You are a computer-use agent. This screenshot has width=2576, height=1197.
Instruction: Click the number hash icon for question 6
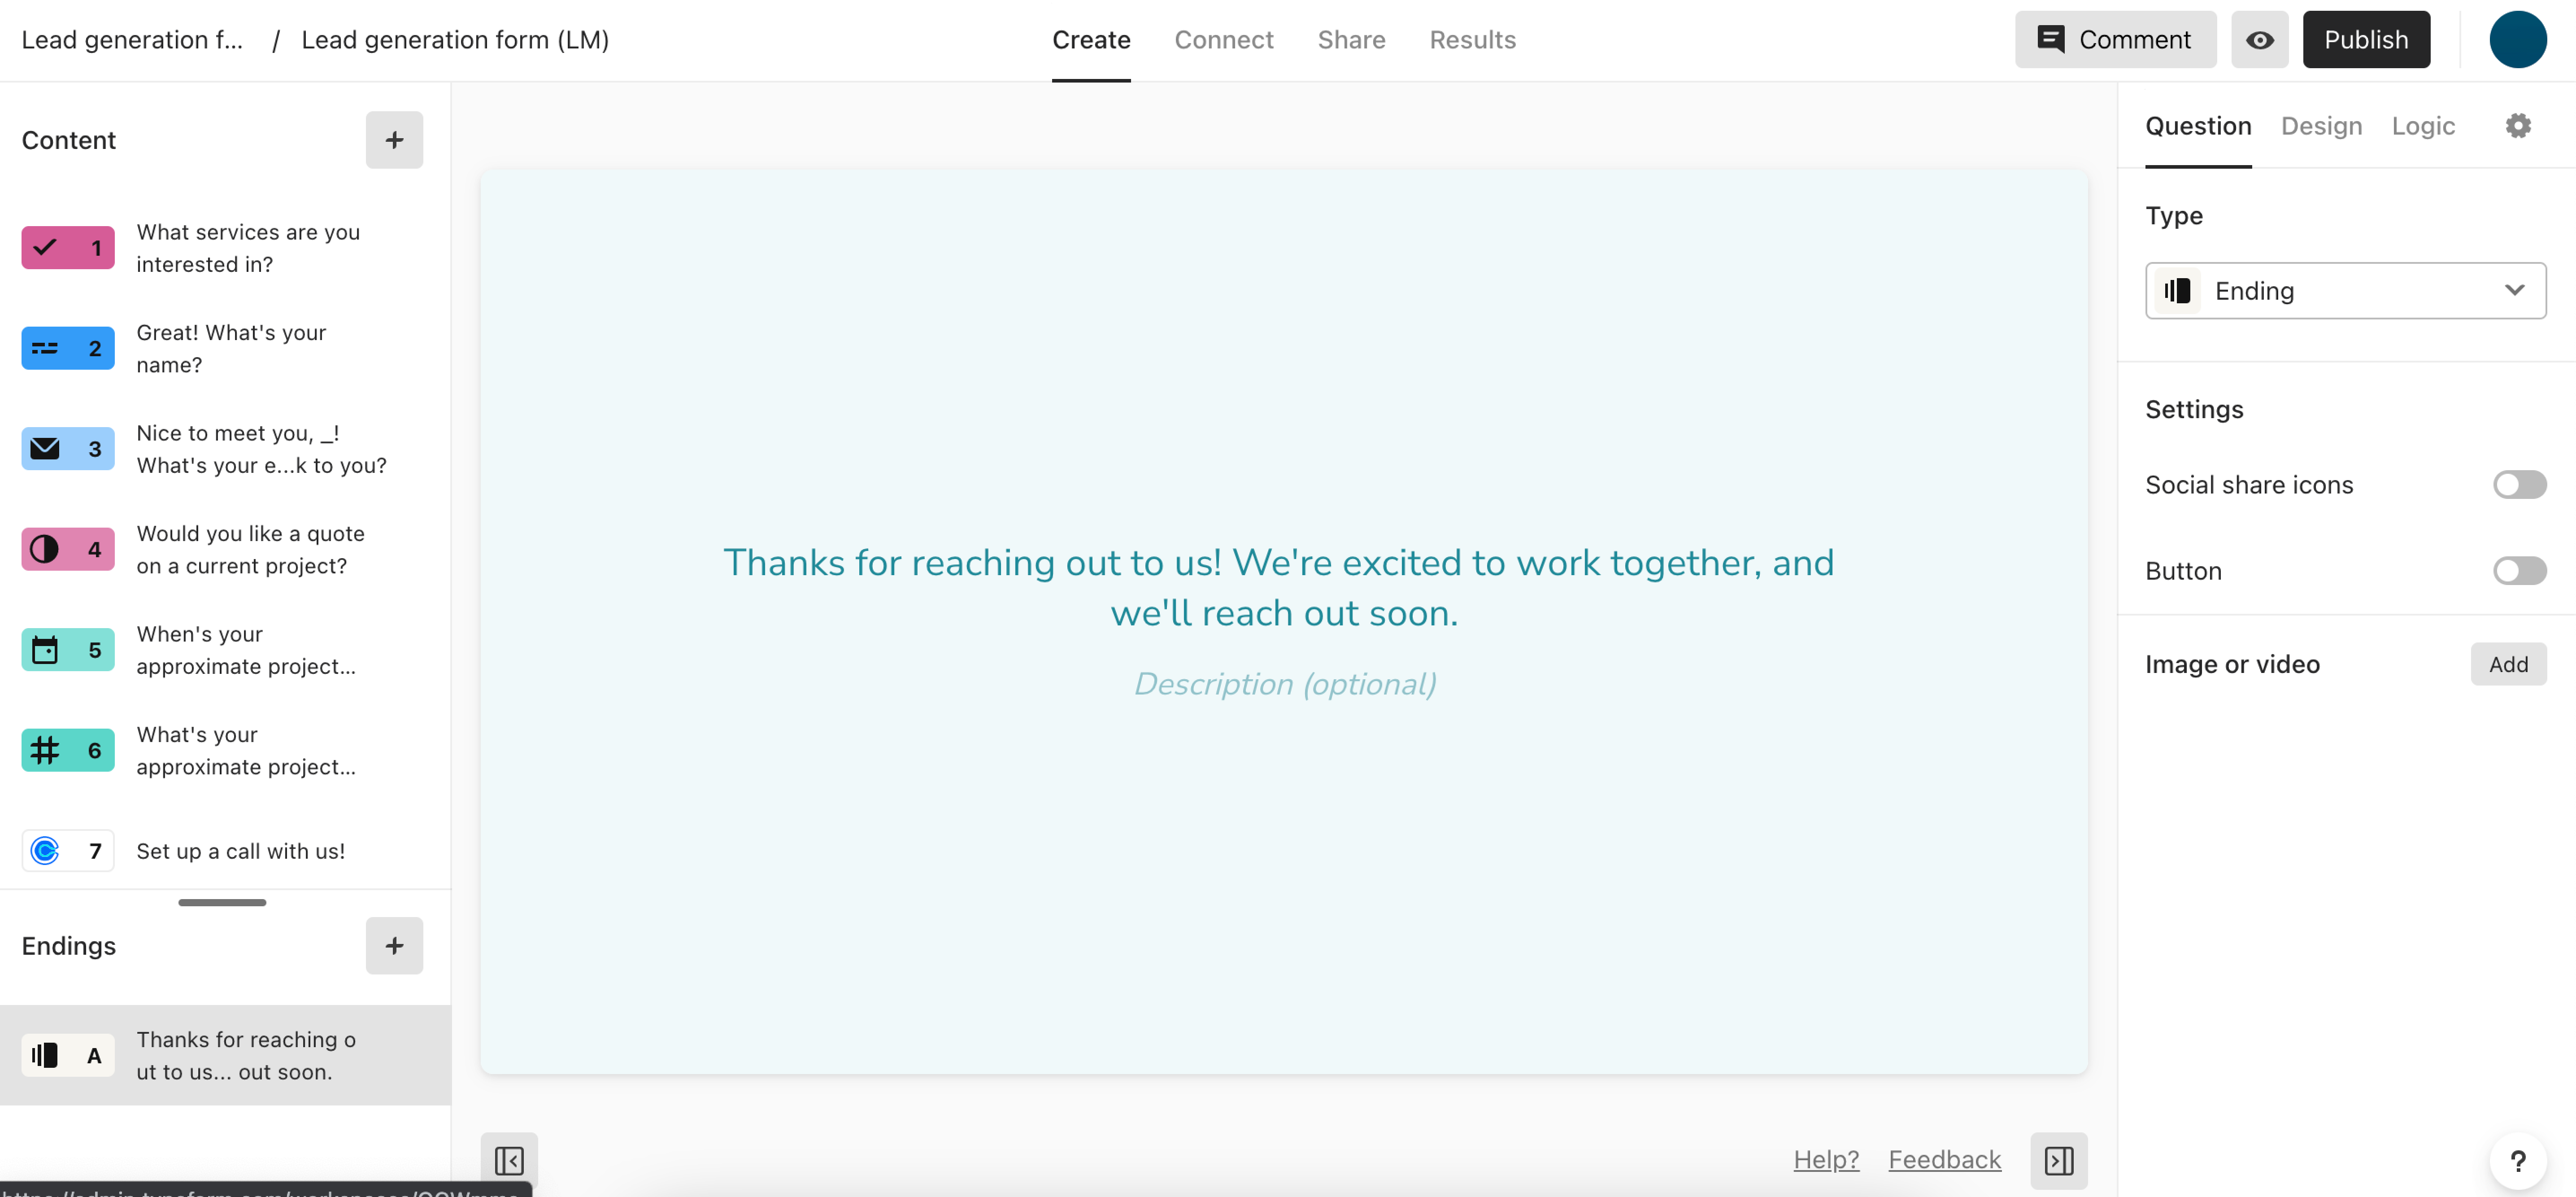point(45,750)
